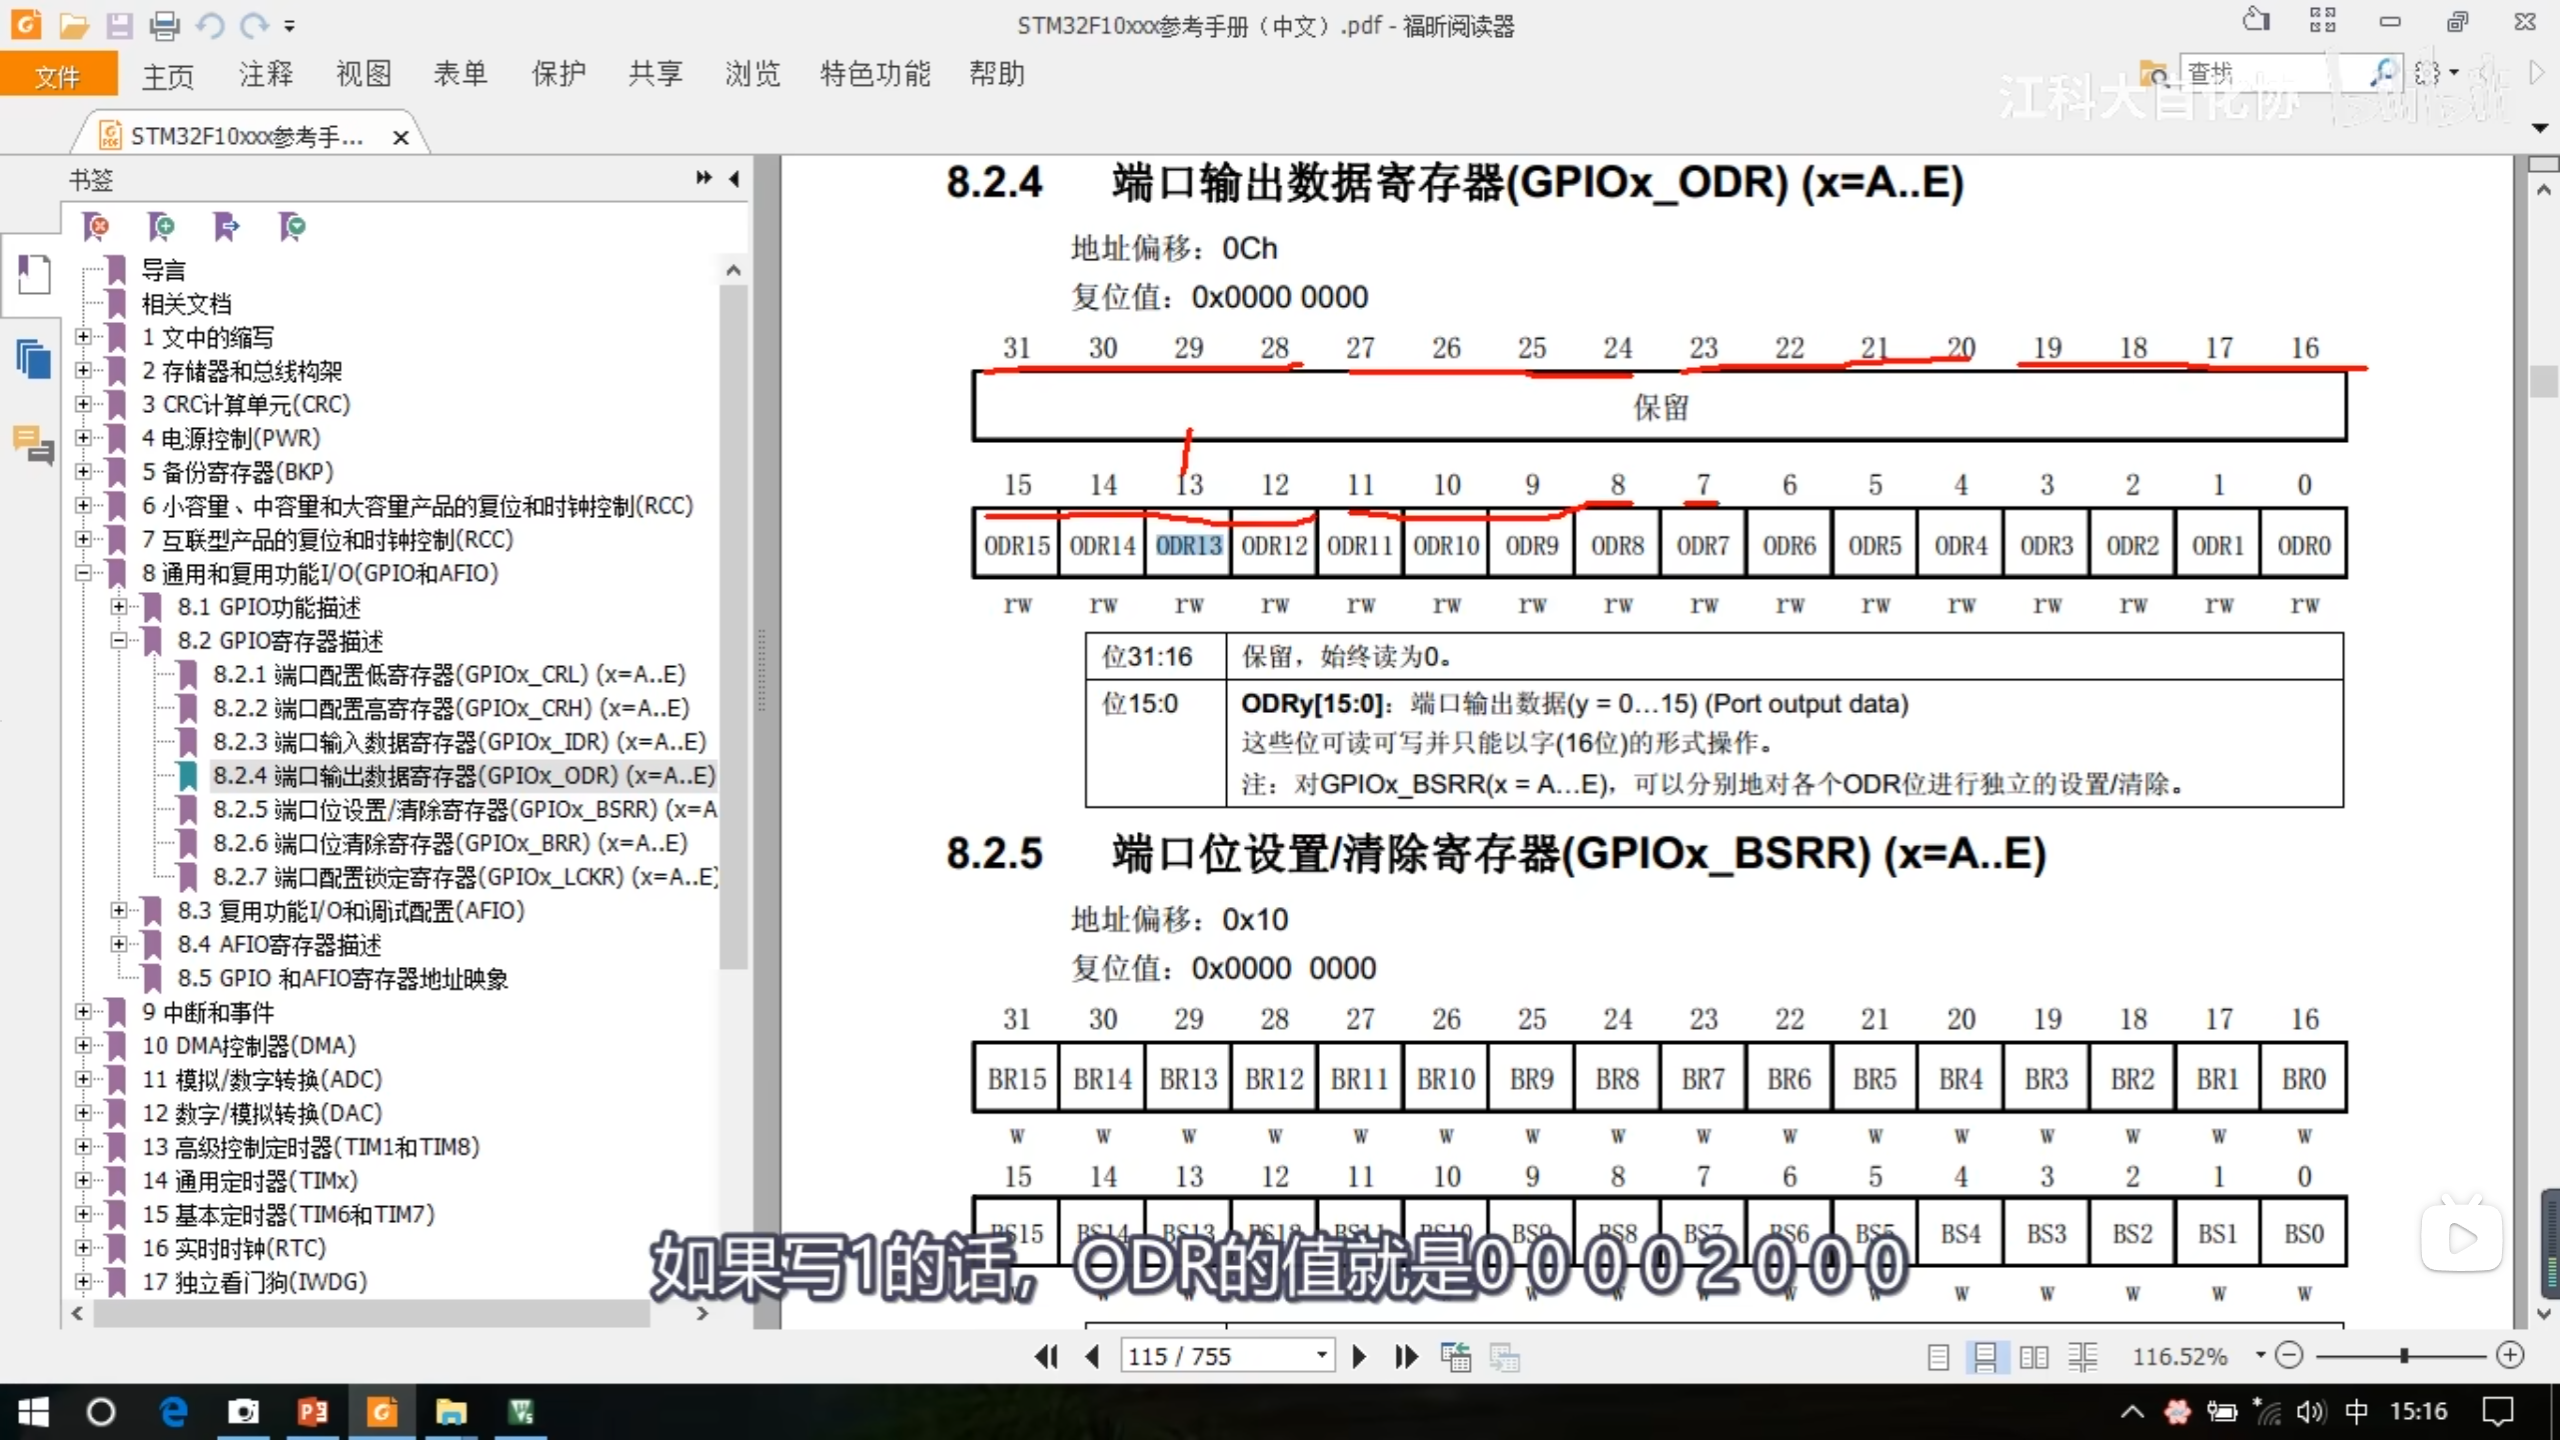
Task: Select the continuous page view mode
Action: click(1985, 1357)
